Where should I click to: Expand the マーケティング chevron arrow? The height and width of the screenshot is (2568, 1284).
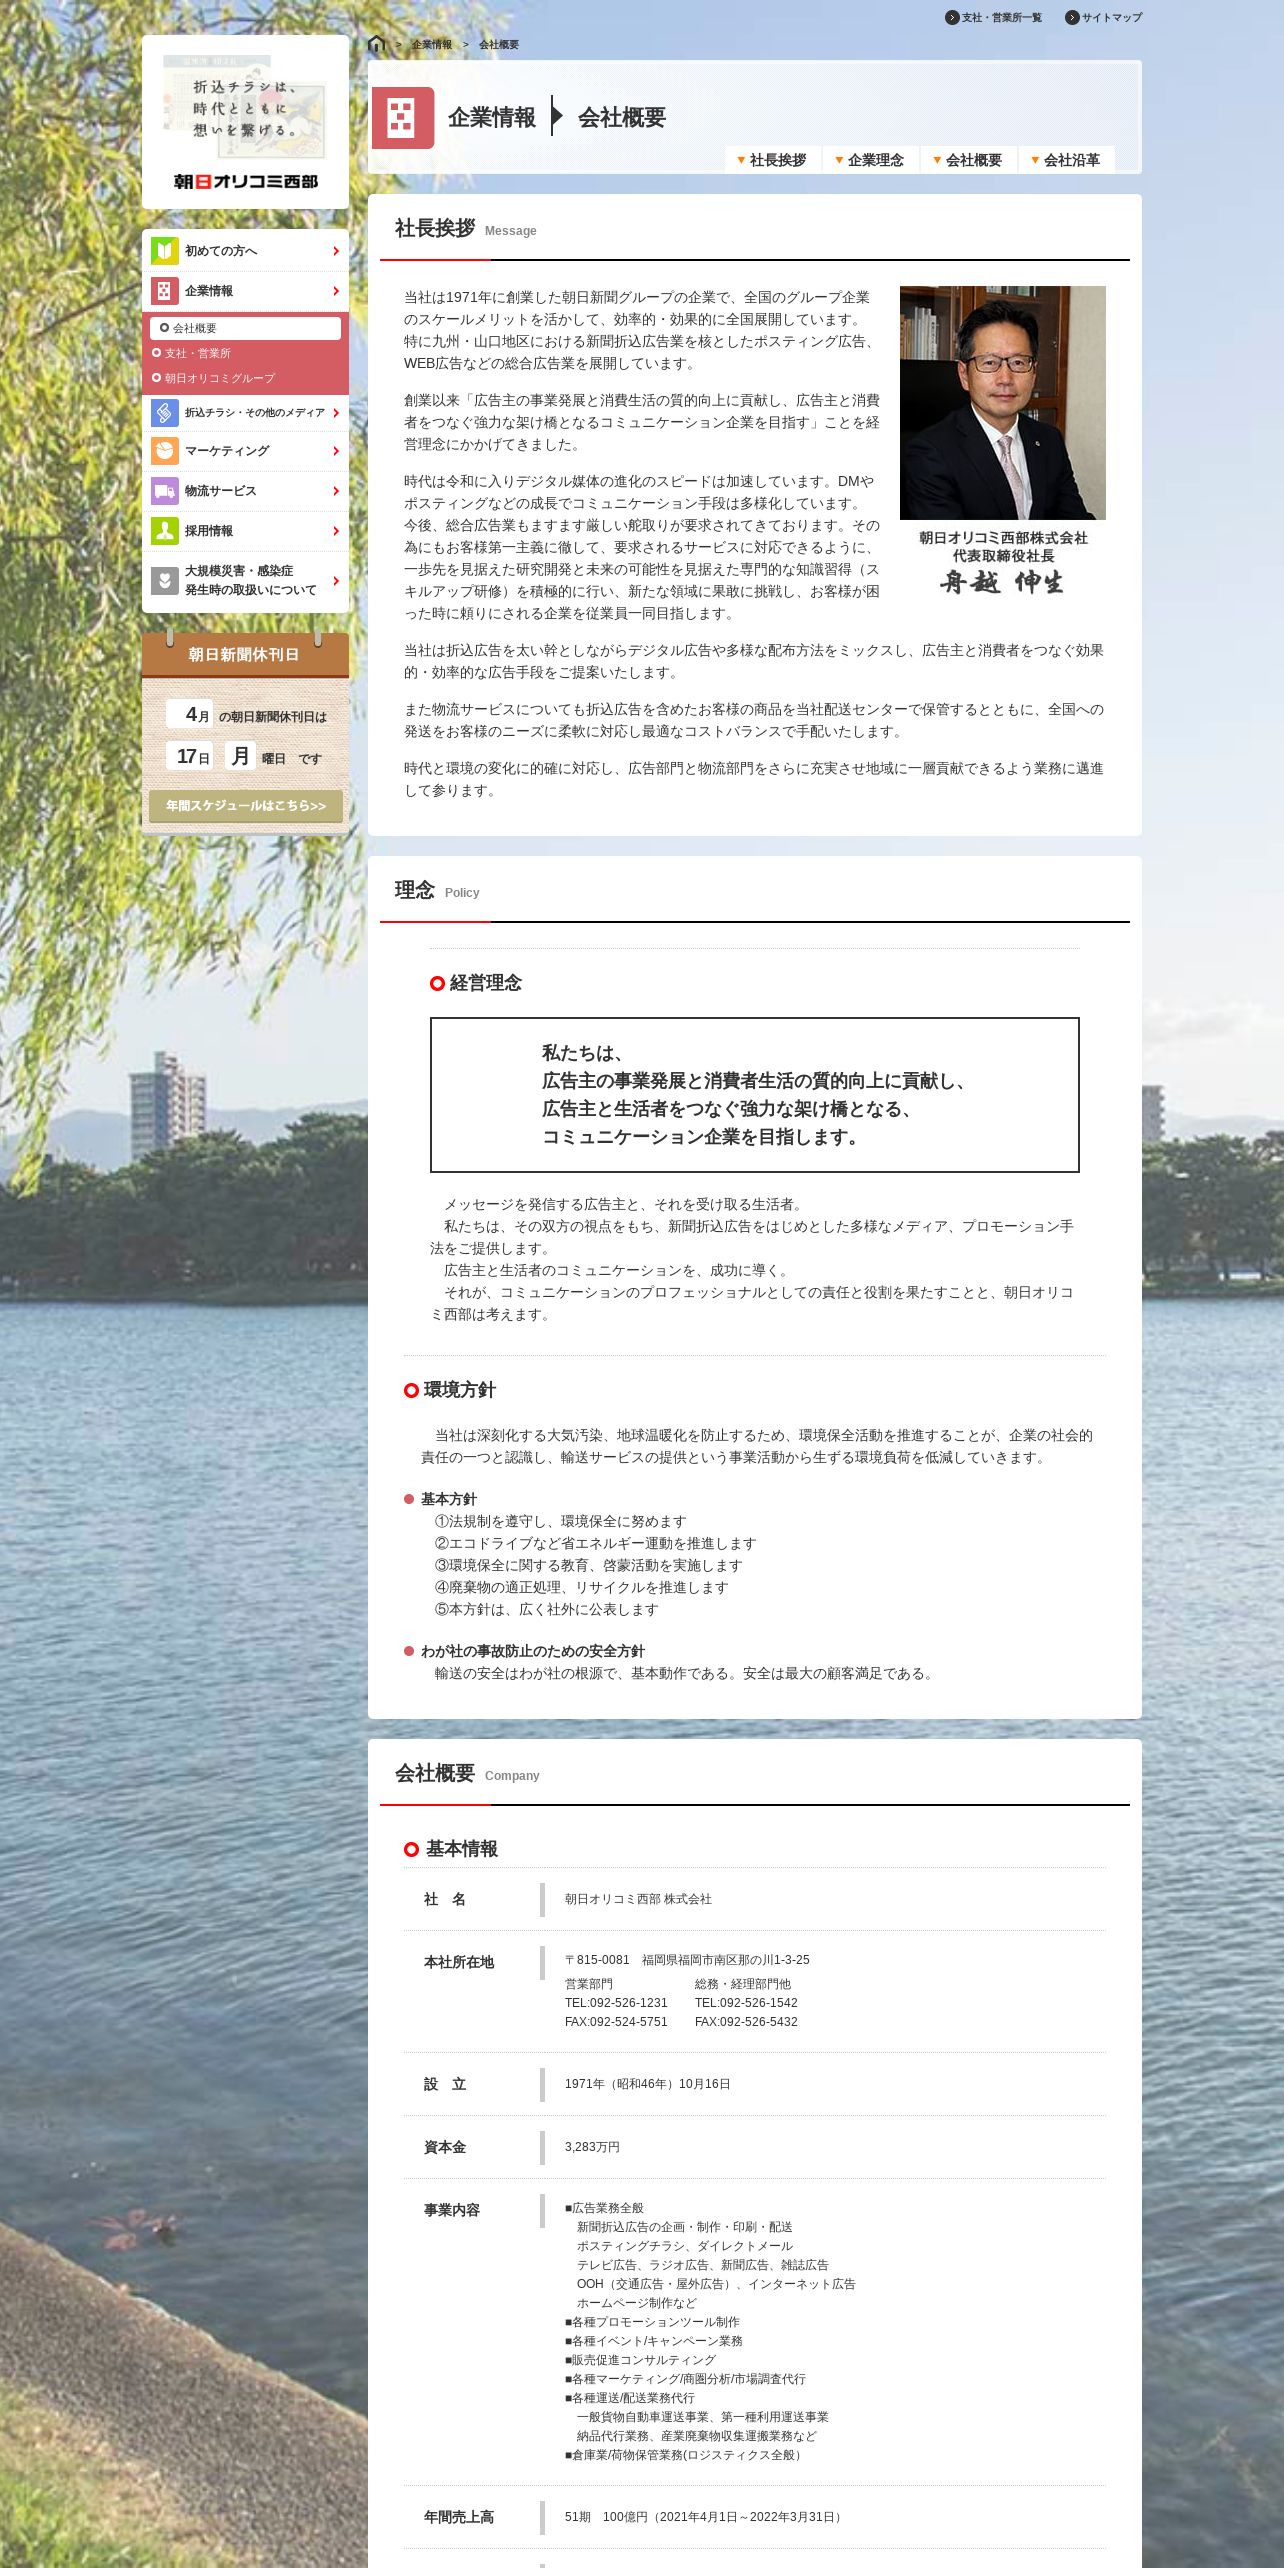[336, 451]
